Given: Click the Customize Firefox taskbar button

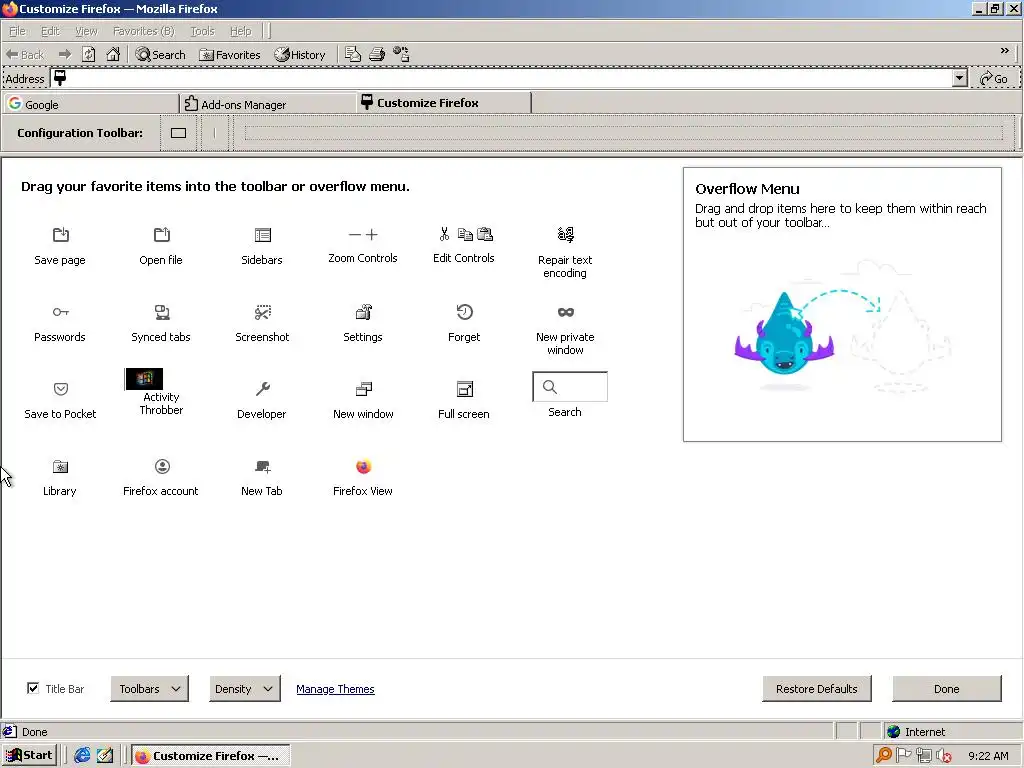Looking at the screenshot, I should pos(211,756).
